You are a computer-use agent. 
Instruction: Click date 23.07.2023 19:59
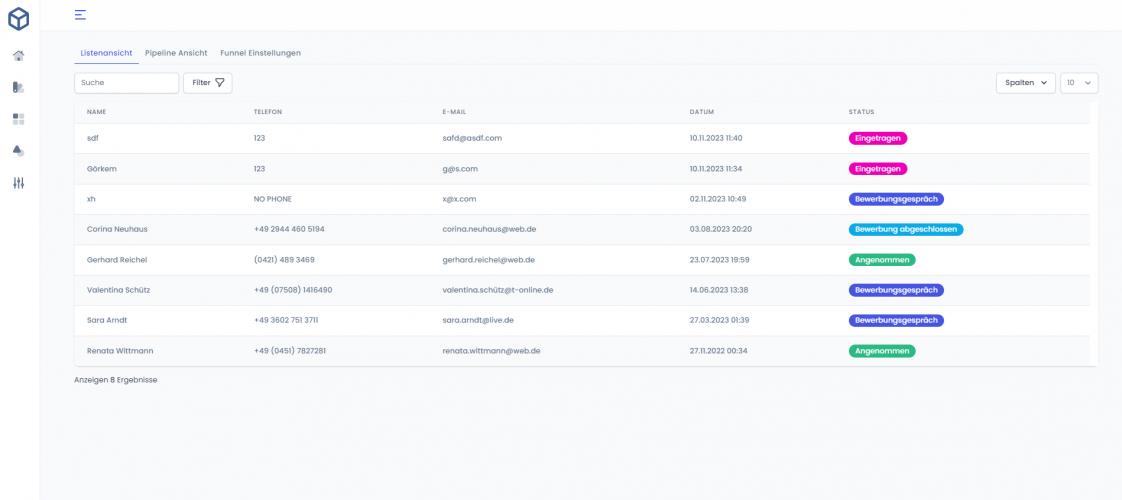click(x=719, y=260)
